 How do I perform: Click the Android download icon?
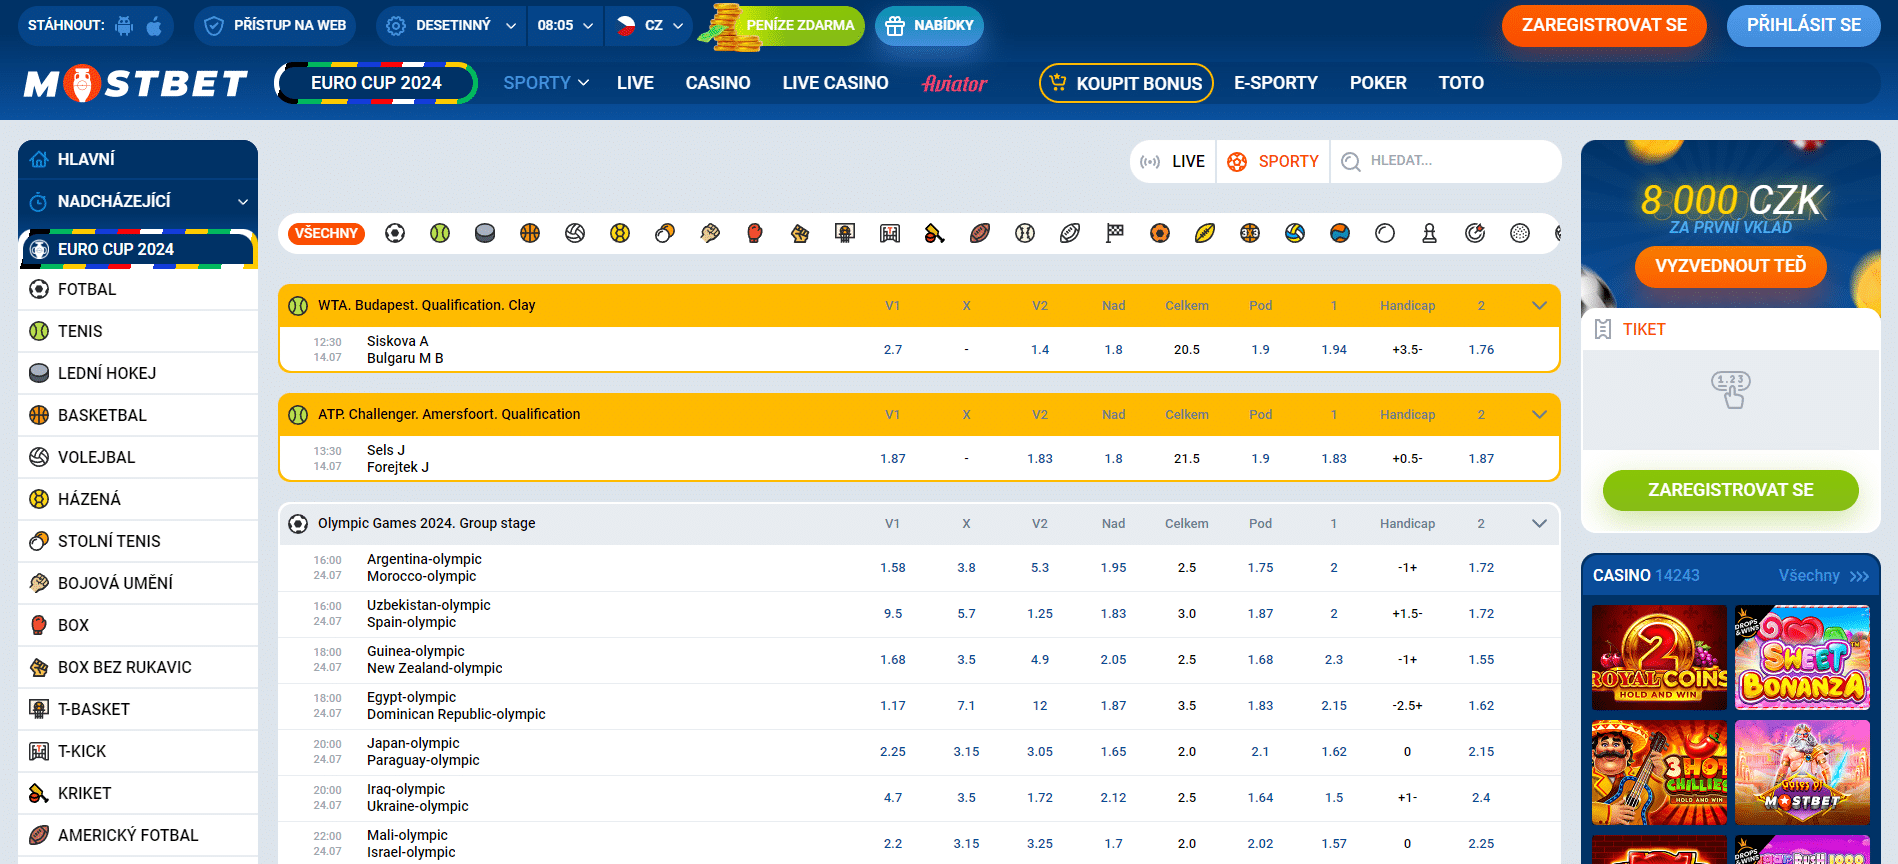point(124,26)
